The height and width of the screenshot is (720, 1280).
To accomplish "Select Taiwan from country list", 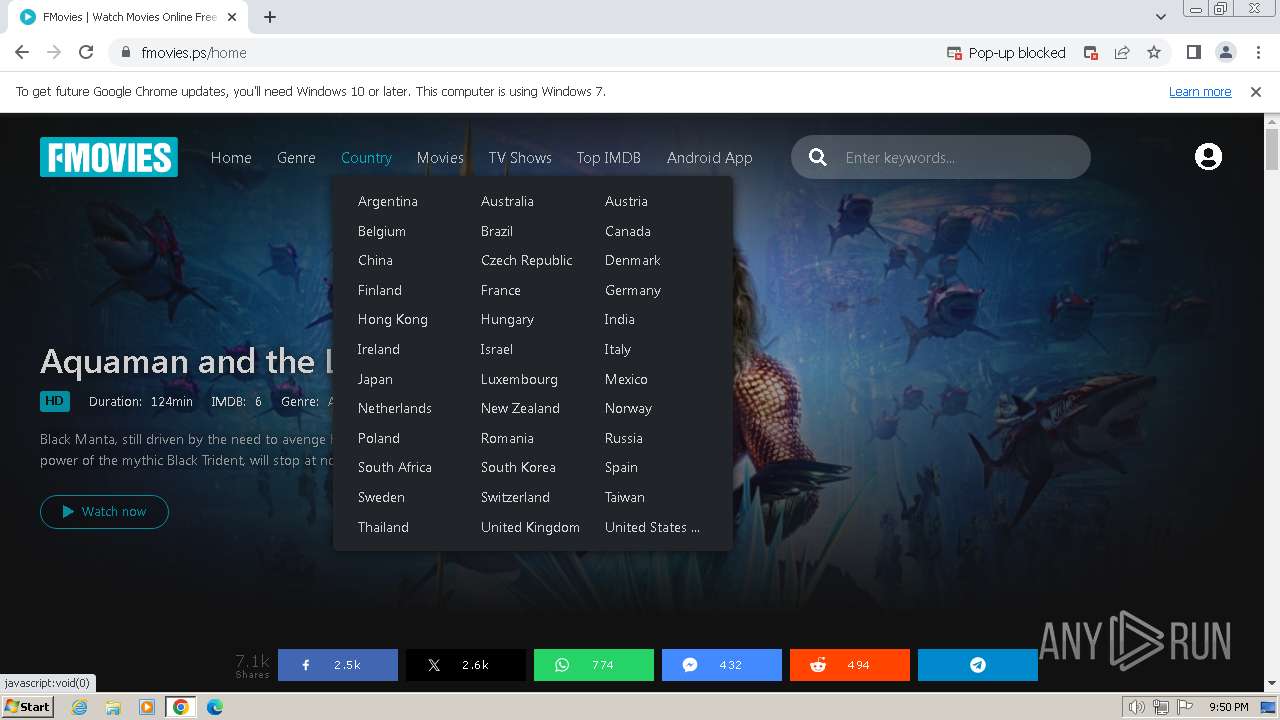I will coord(625,497).
